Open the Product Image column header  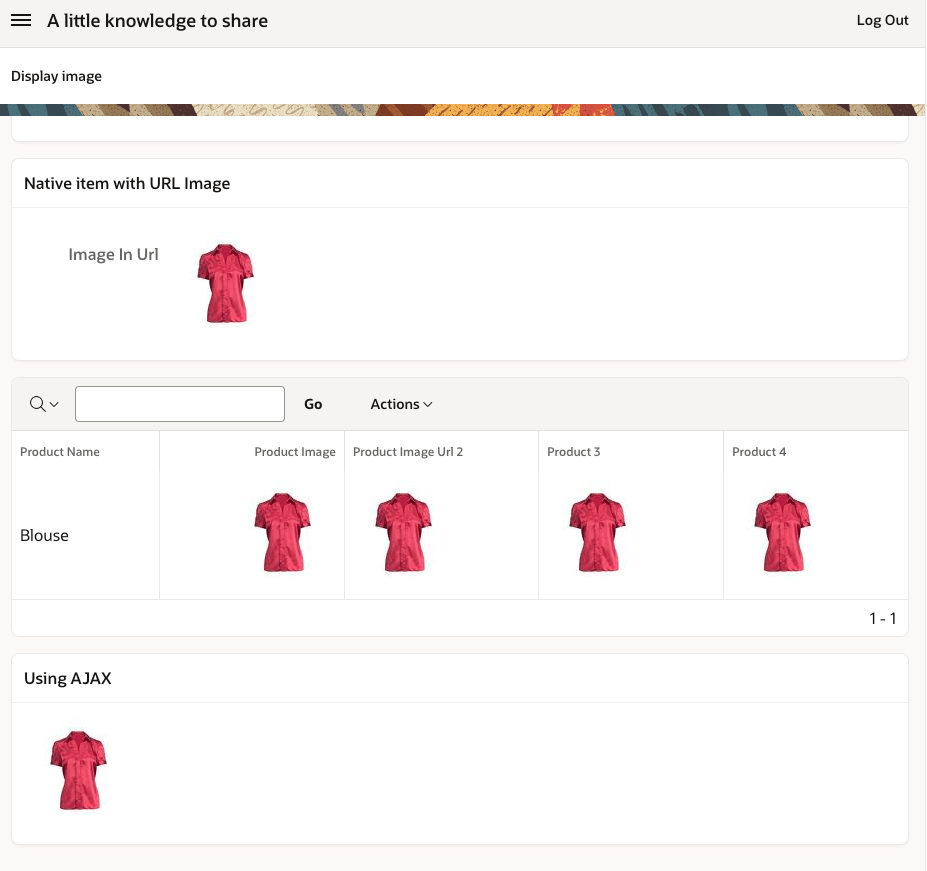pyautogui.click(x=295, y=452)
